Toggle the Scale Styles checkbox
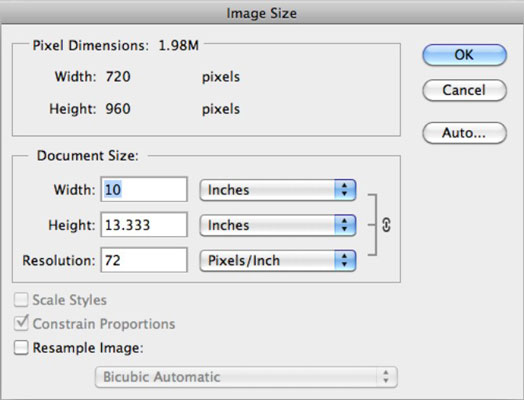 (21, 300)
